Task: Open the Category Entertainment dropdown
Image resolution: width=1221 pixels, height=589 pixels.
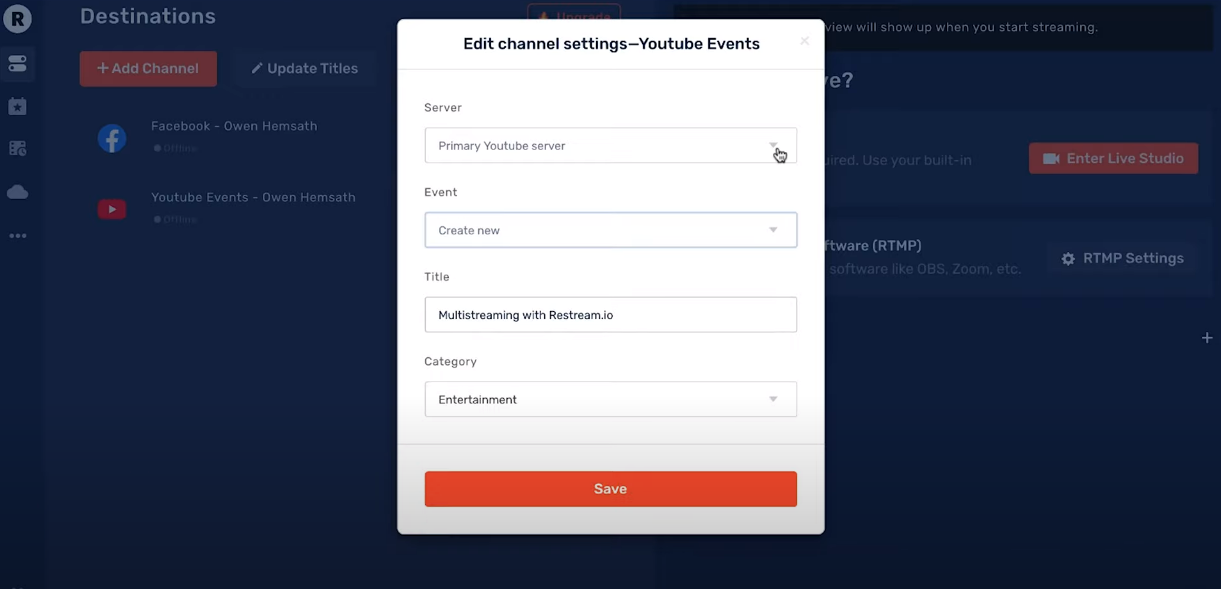Action: pos(611,399)
